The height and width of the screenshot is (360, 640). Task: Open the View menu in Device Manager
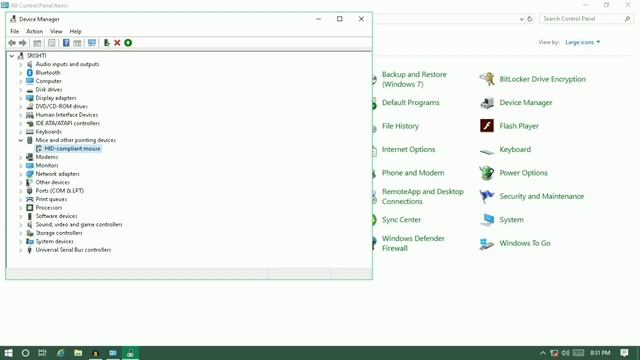click(x=56, y=31)
